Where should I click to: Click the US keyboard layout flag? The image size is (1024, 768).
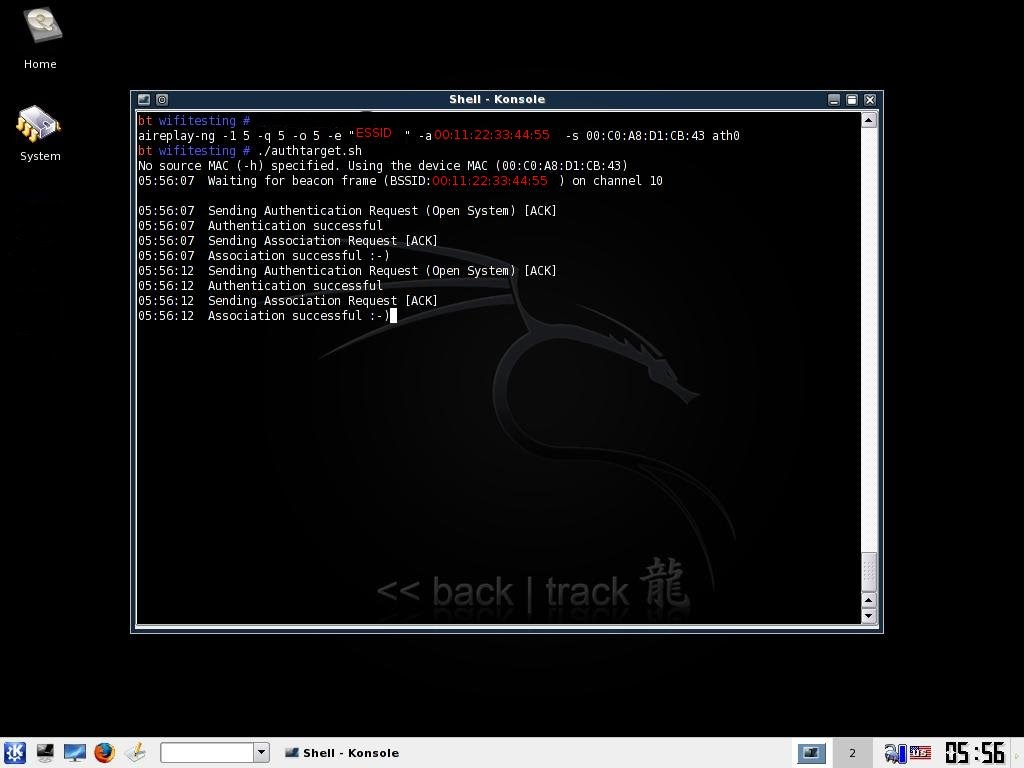920,753
